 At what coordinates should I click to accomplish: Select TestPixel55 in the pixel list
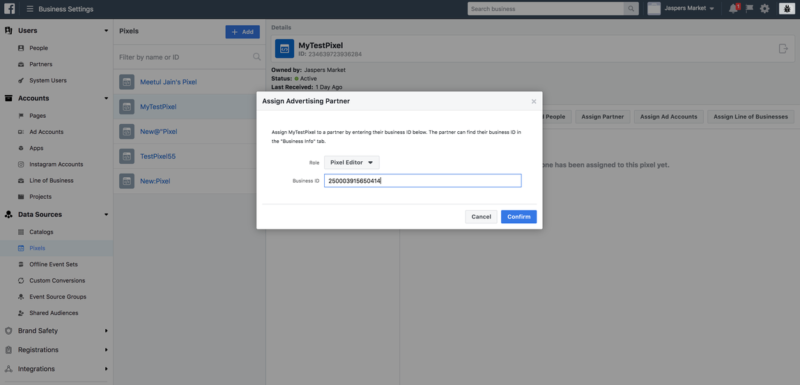click(x=189, y=156)
